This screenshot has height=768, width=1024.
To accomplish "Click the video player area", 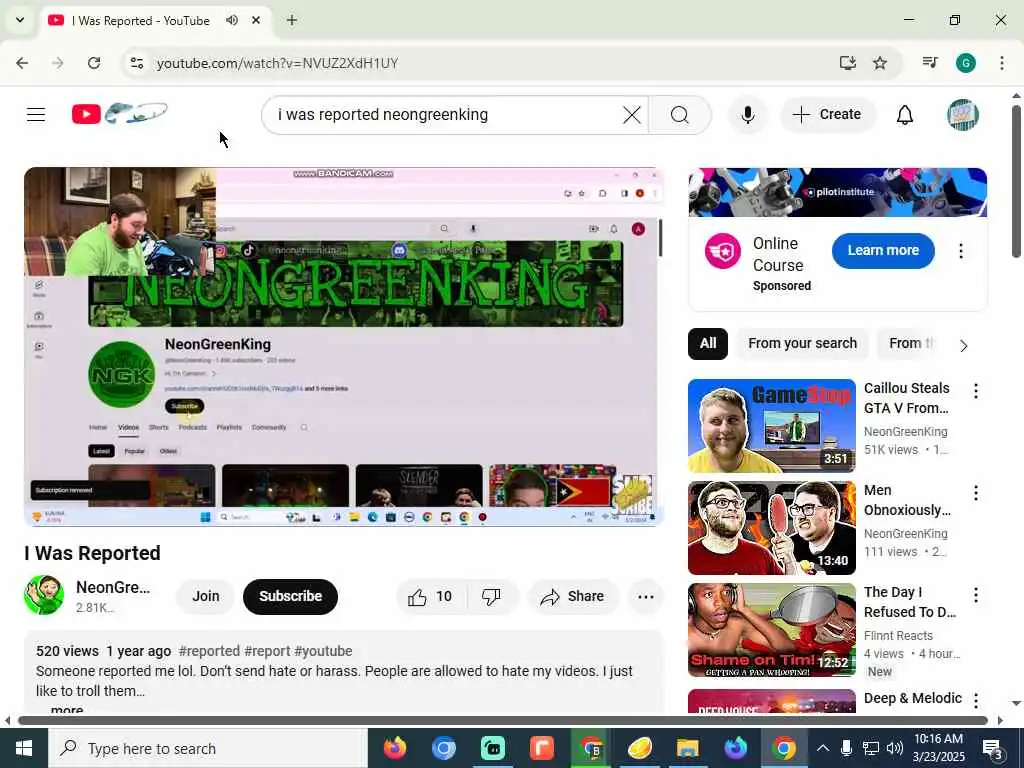I will coord(344,347).
